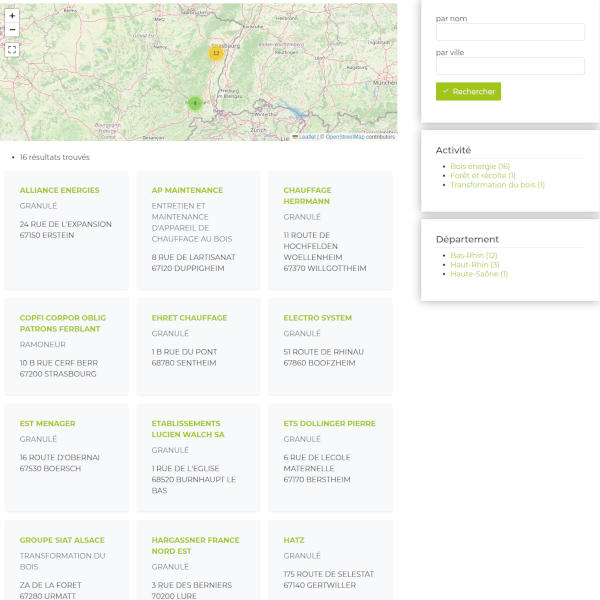This screenshot has height=600, width=600.
Task: Click '8 RUE DE L'ARTISANAT' text
Action: [193, 257]
